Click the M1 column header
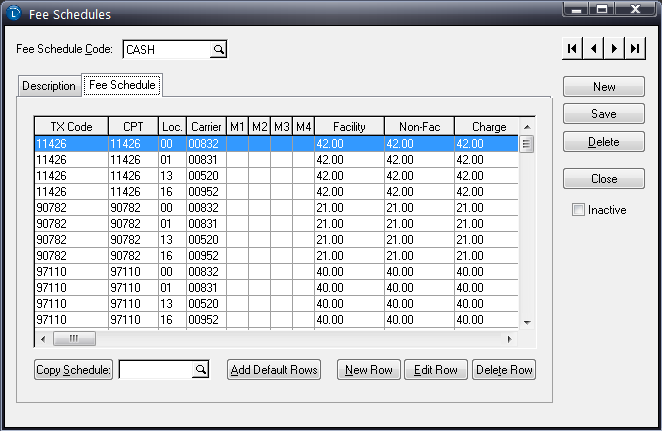This screenshot has height=431, width=662. (237, 127)
